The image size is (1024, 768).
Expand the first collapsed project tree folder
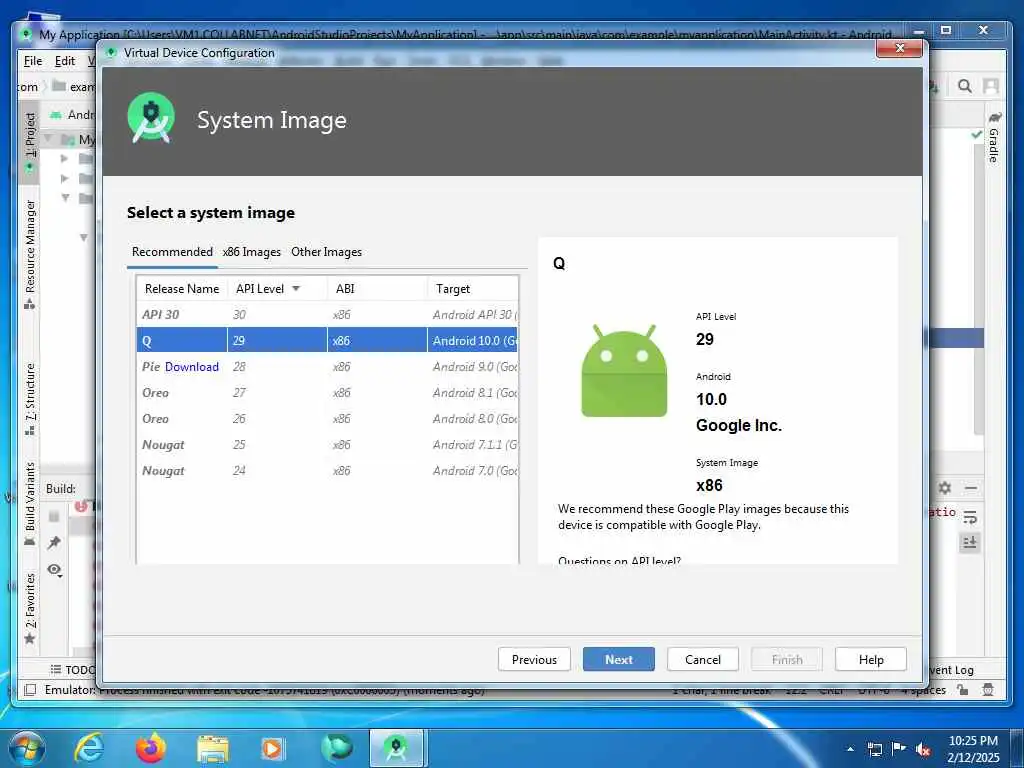click(x=64, y=158)
